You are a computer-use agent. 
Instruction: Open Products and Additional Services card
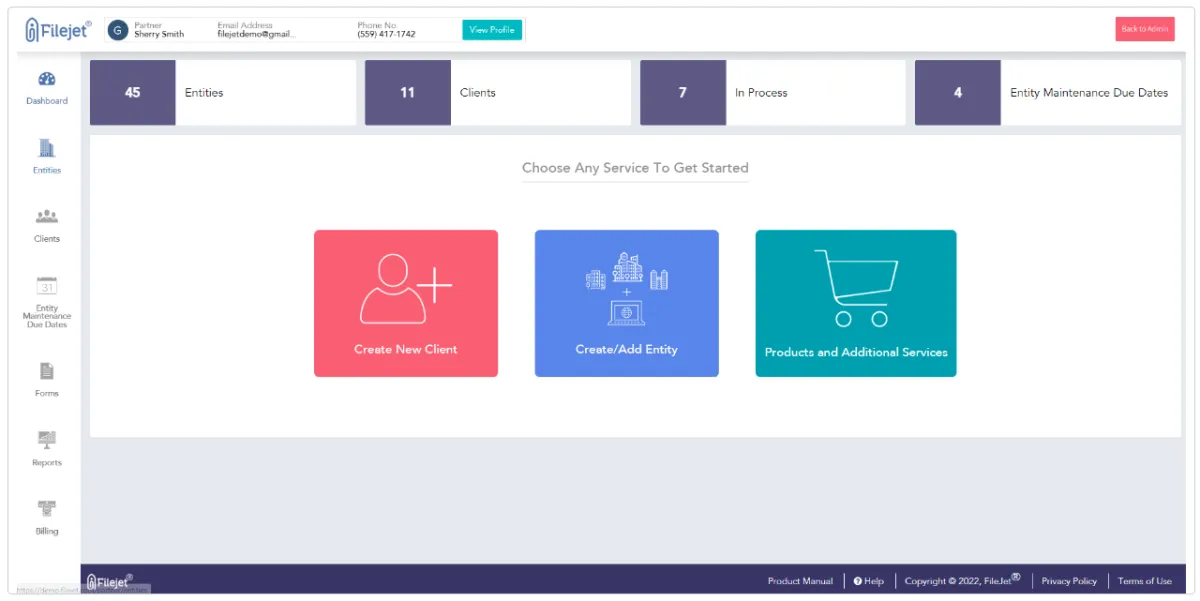coord(856,303)
